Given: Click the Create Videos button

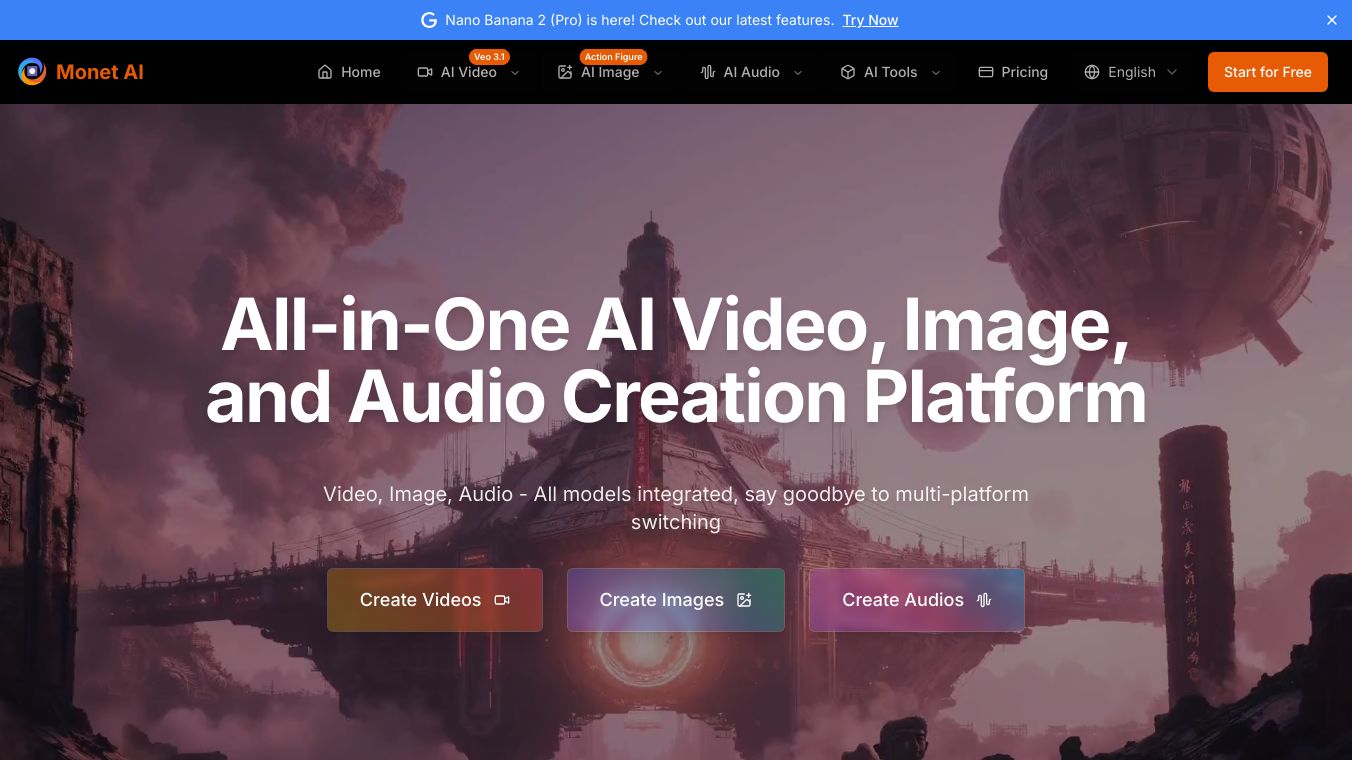Looking at the screenshot, I should tap(435, 600).
